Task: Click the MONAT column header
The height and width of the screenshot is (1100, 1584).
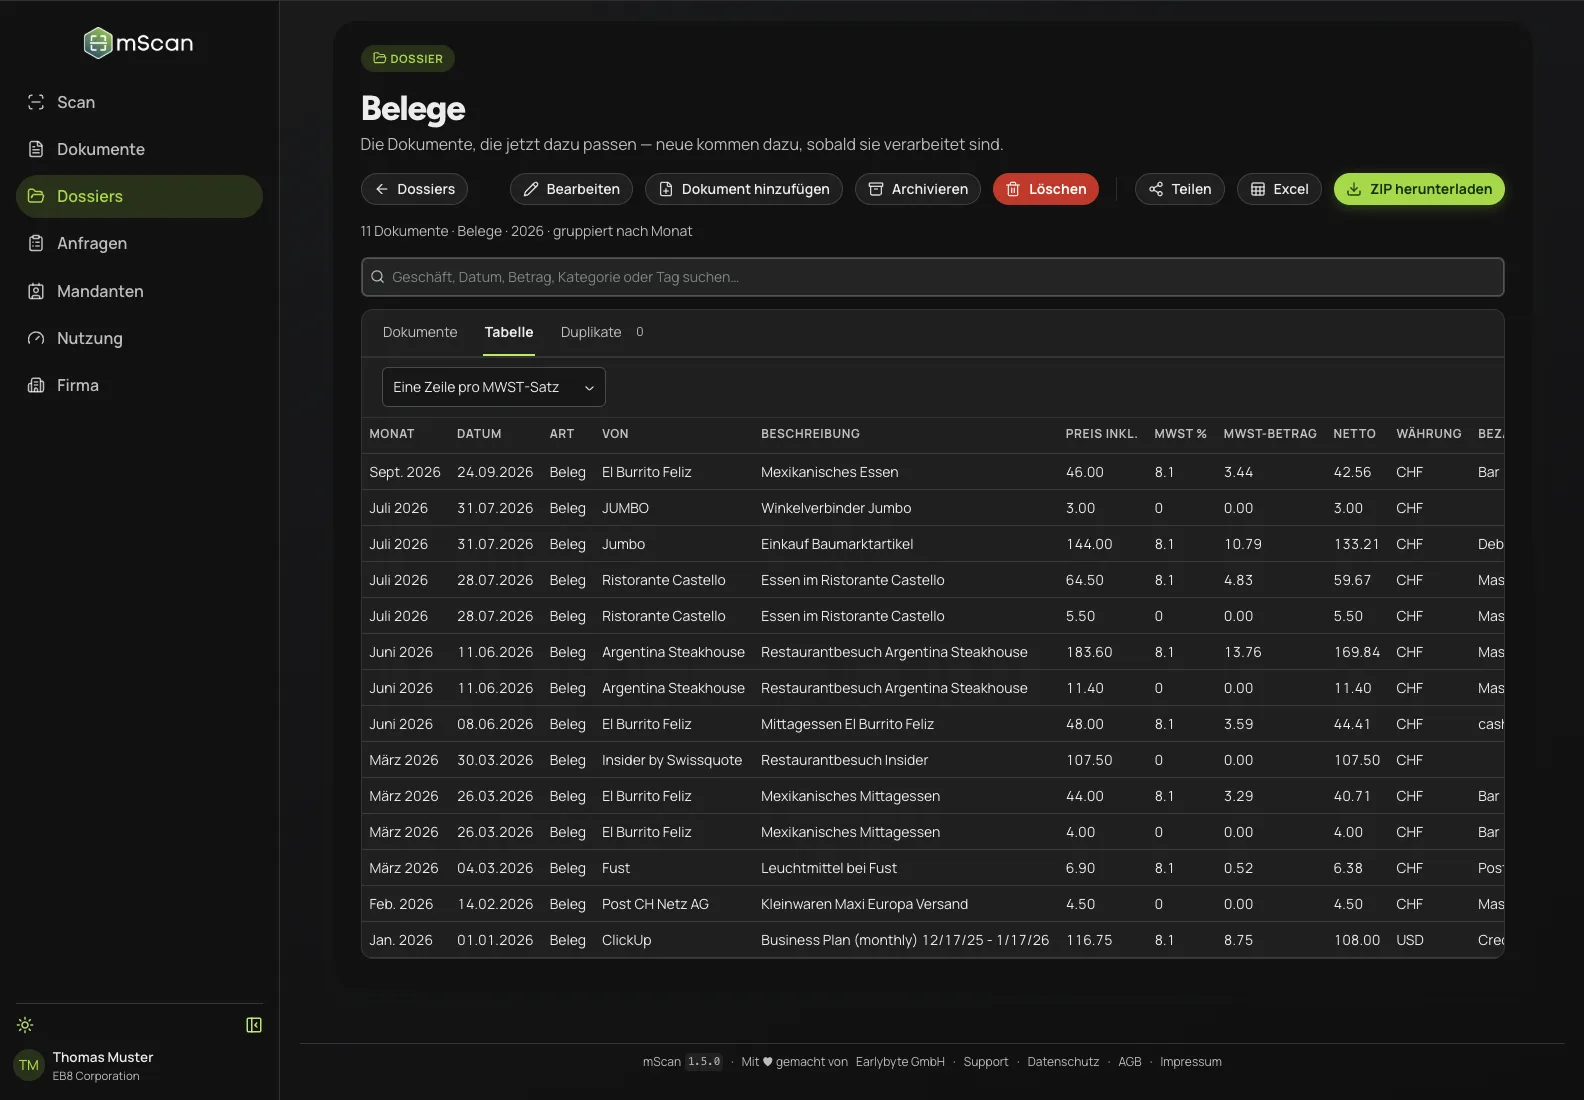Action: pos(392,434)
